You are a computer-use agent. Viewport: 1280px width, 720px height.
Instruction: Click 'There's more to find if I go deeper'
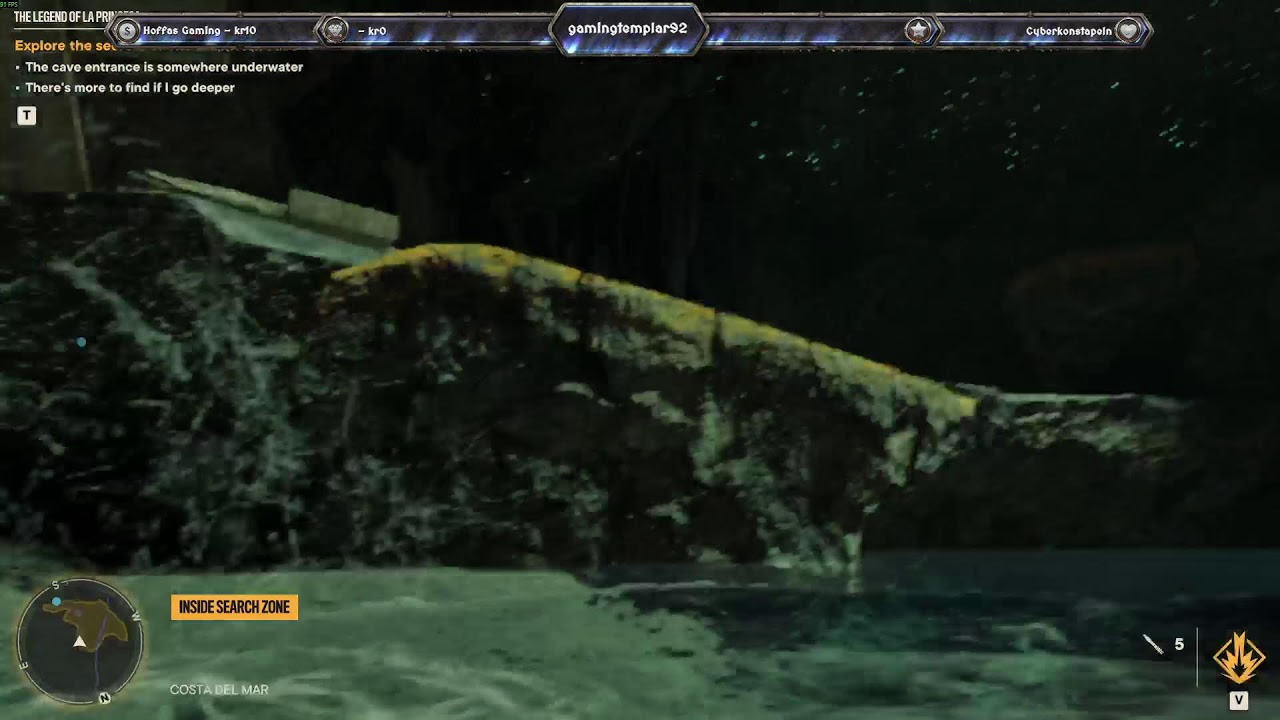(x=130, y=88)
